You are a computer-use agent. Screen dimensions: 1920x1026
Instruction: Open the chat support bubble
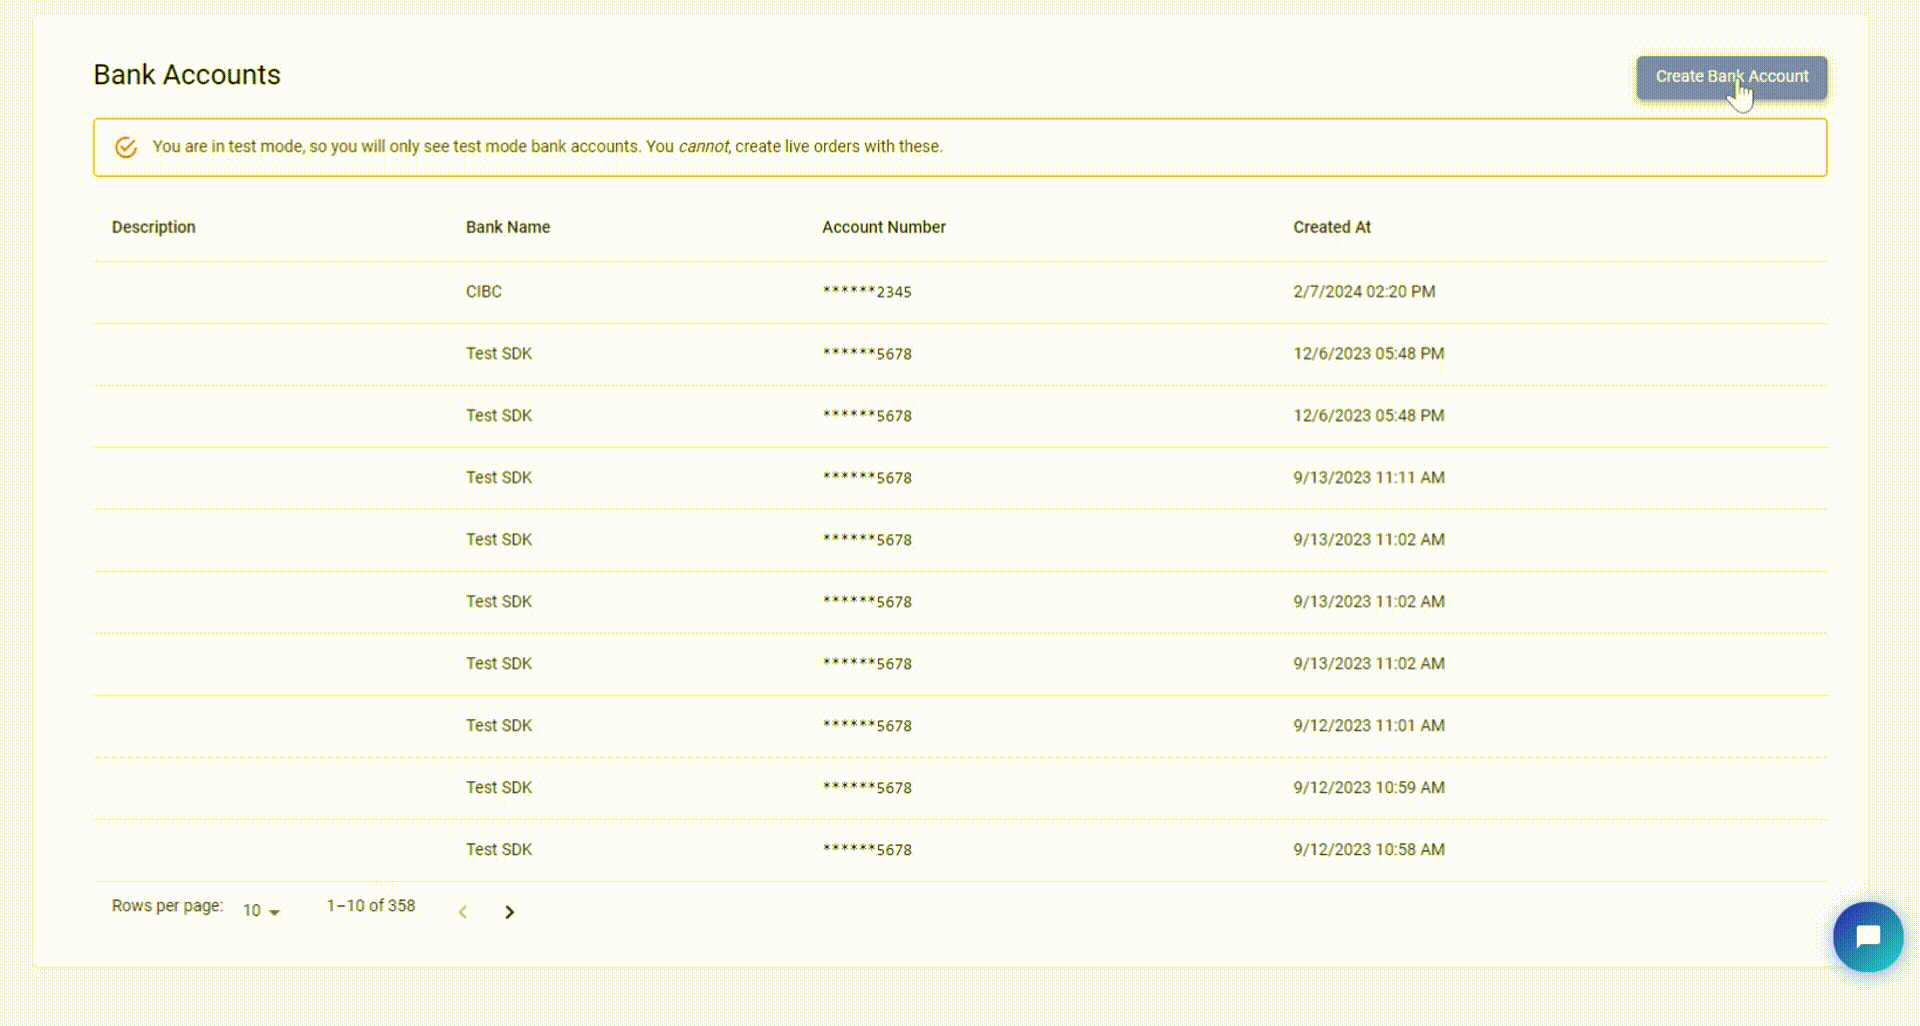1867,937
